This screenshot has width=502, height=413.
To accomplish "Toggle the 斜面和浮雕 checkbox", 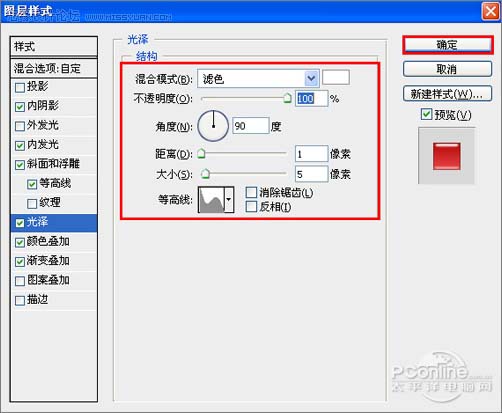I will coord(20,165).
